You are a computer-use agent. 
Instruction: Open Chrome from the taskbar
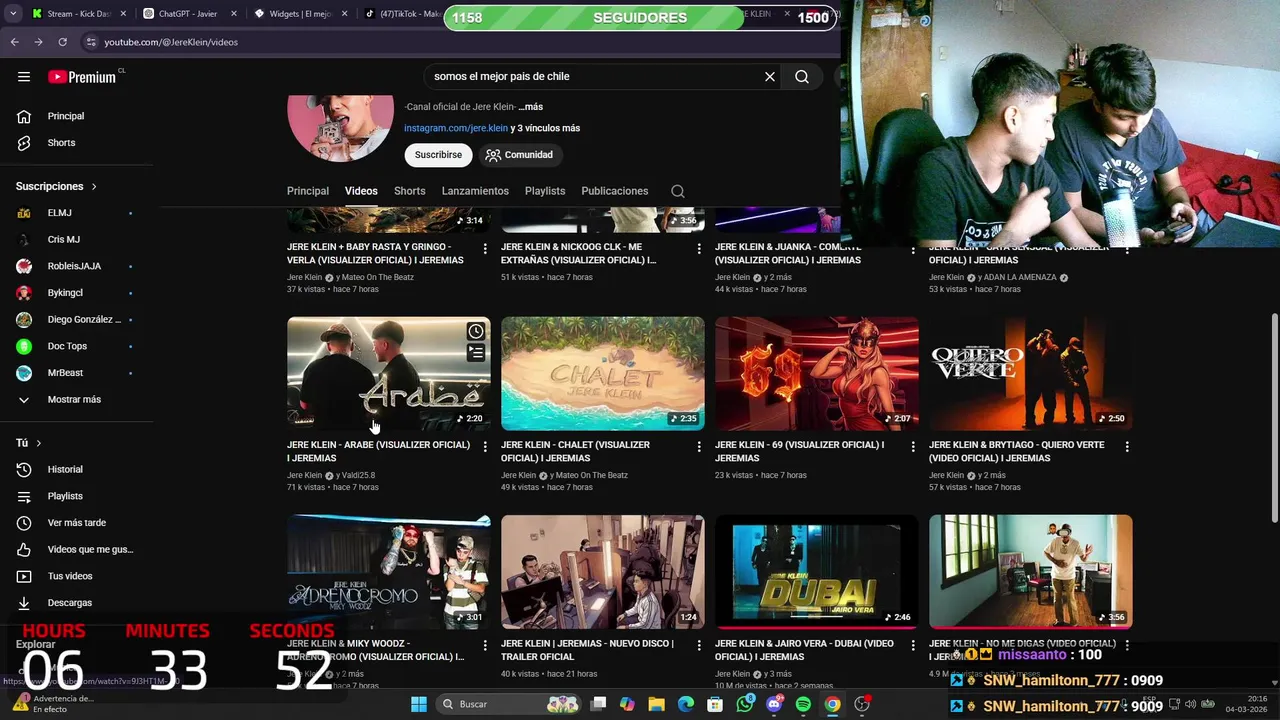832,704
